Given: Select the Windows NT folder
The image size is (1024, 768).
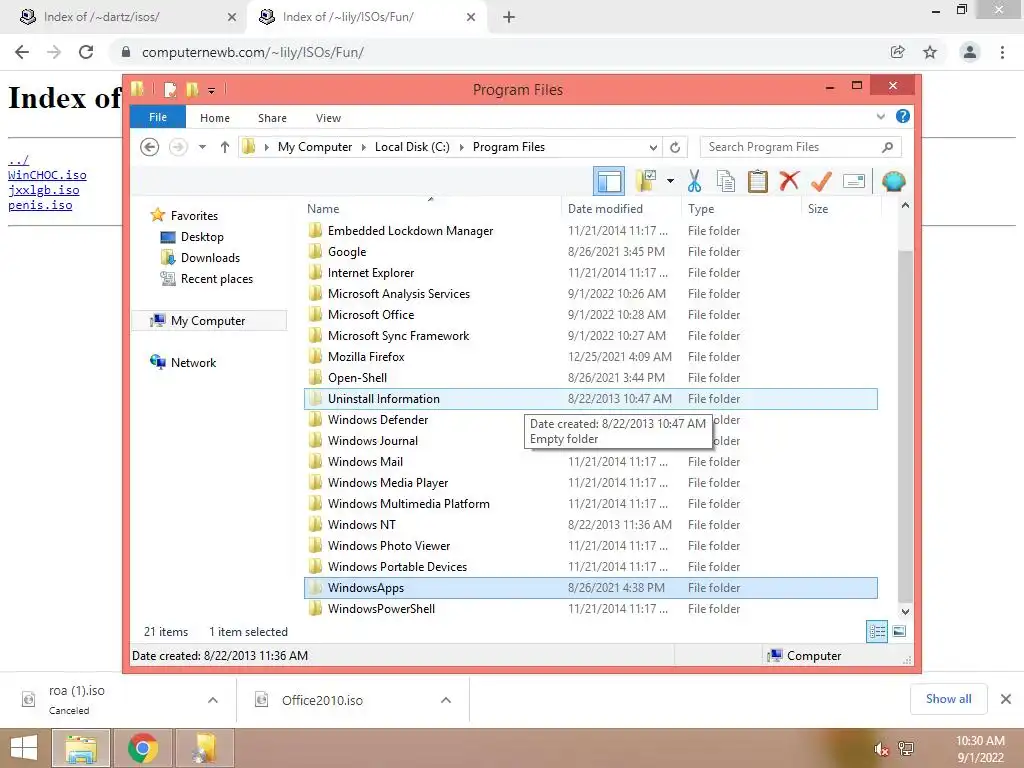Looking at the screenshot, I should pos(590,524).
